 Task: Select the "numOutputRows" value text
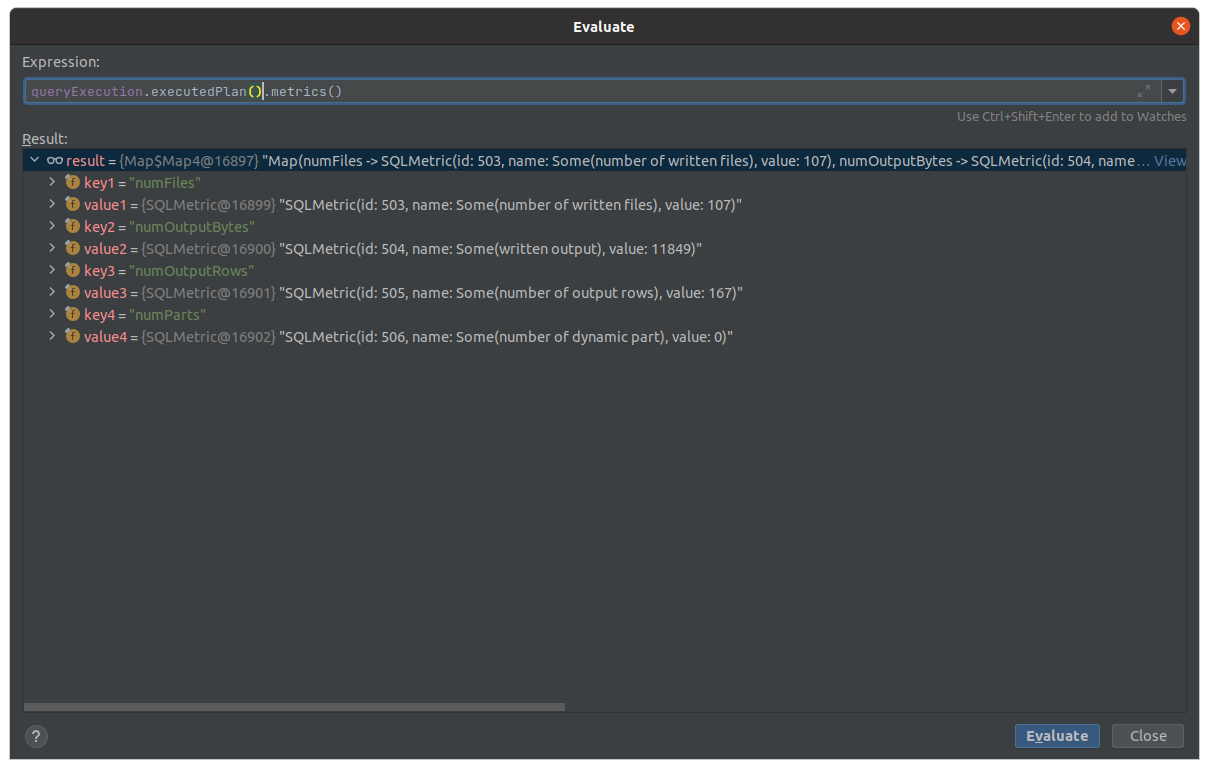[192, 271]
